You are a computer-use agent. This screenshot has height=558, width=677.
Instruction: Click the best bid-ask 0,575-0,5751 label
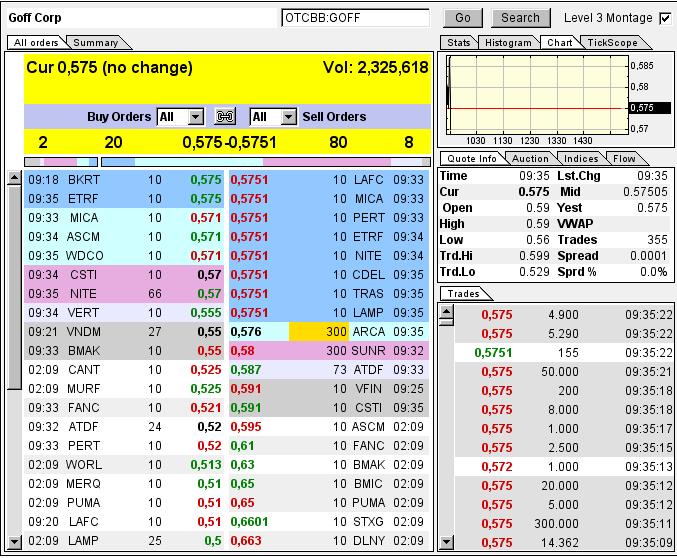(229, 142)
